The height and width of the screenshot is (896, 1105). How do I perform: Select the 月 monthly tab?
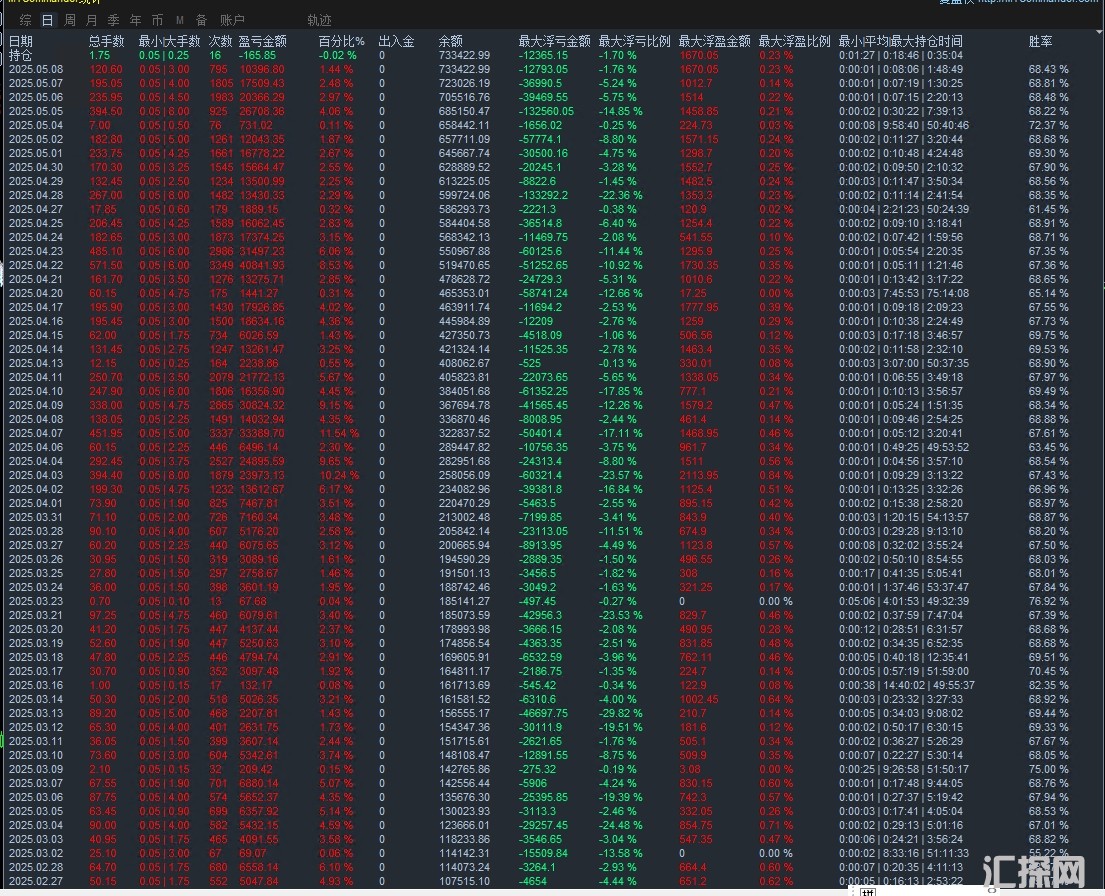click(91, 20)
